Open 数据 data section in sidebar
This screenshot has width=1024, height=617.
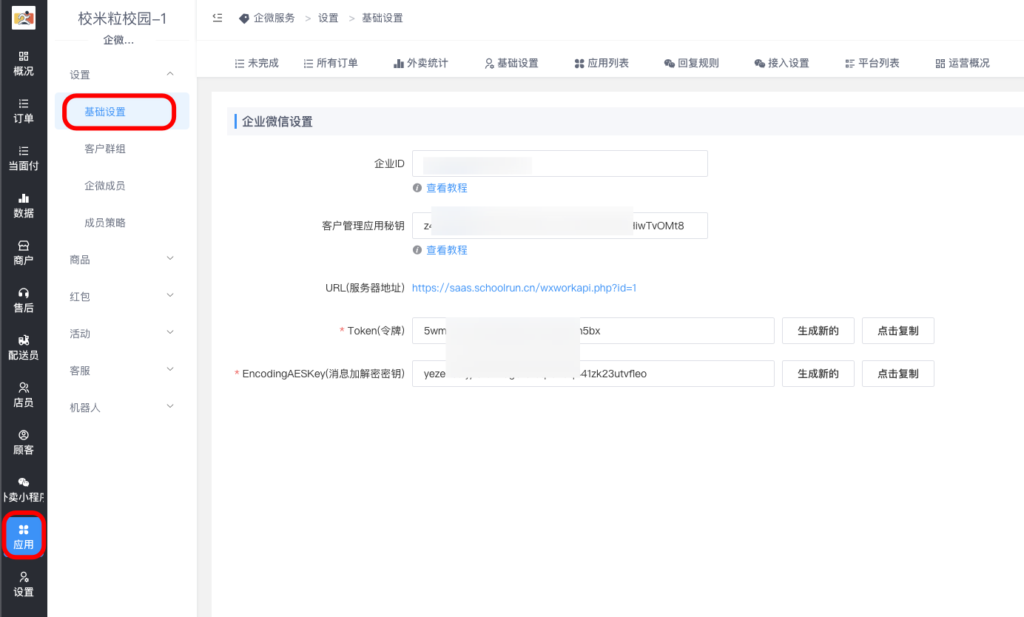23,205
